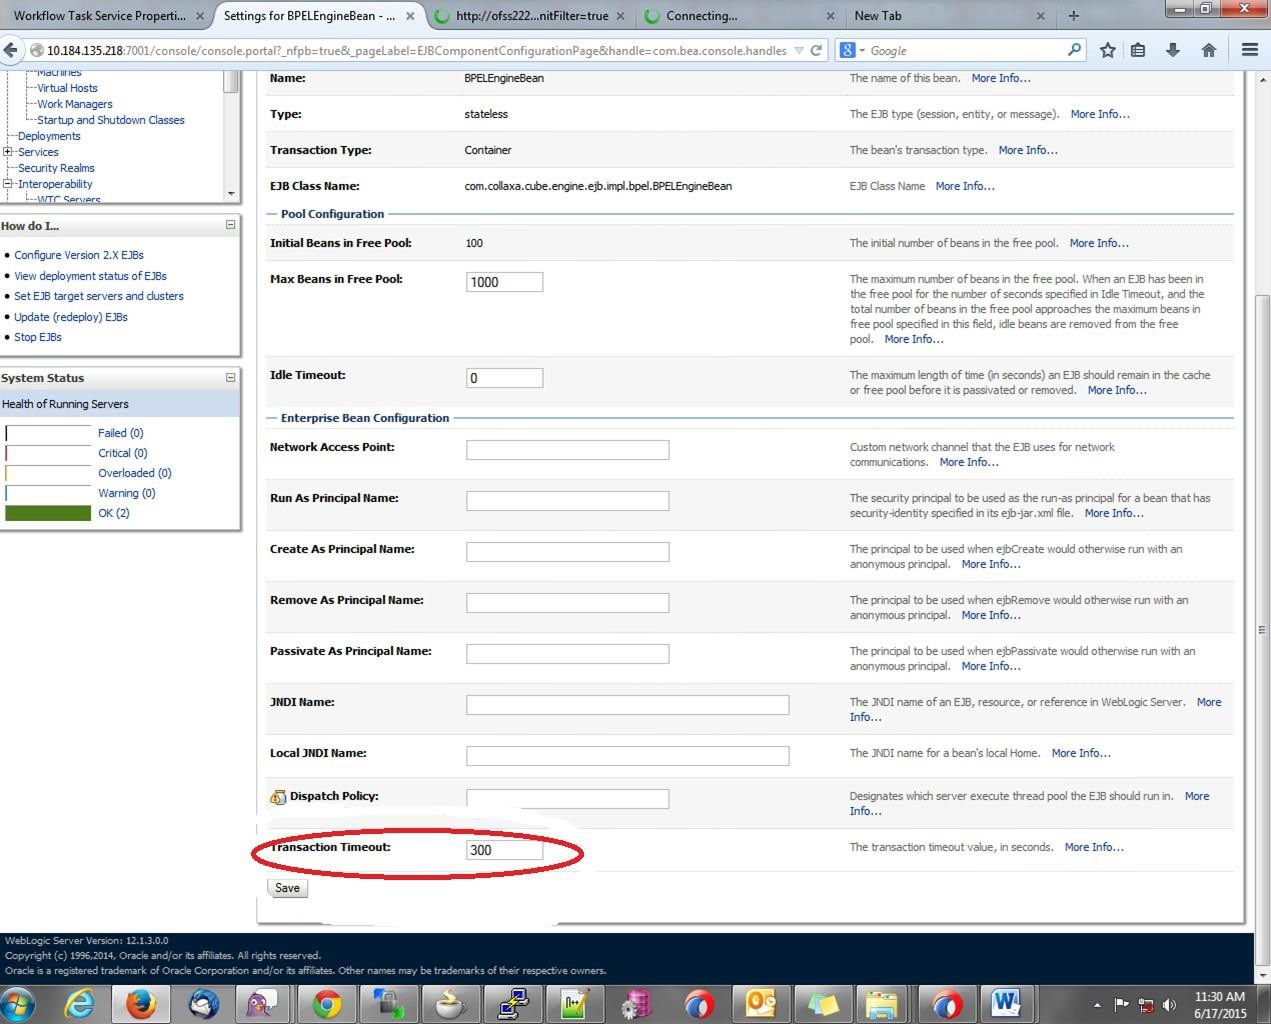The image size is (1271, 1024).
Task: Click the volume speaker tray icon
Action: point(1169,1005)
